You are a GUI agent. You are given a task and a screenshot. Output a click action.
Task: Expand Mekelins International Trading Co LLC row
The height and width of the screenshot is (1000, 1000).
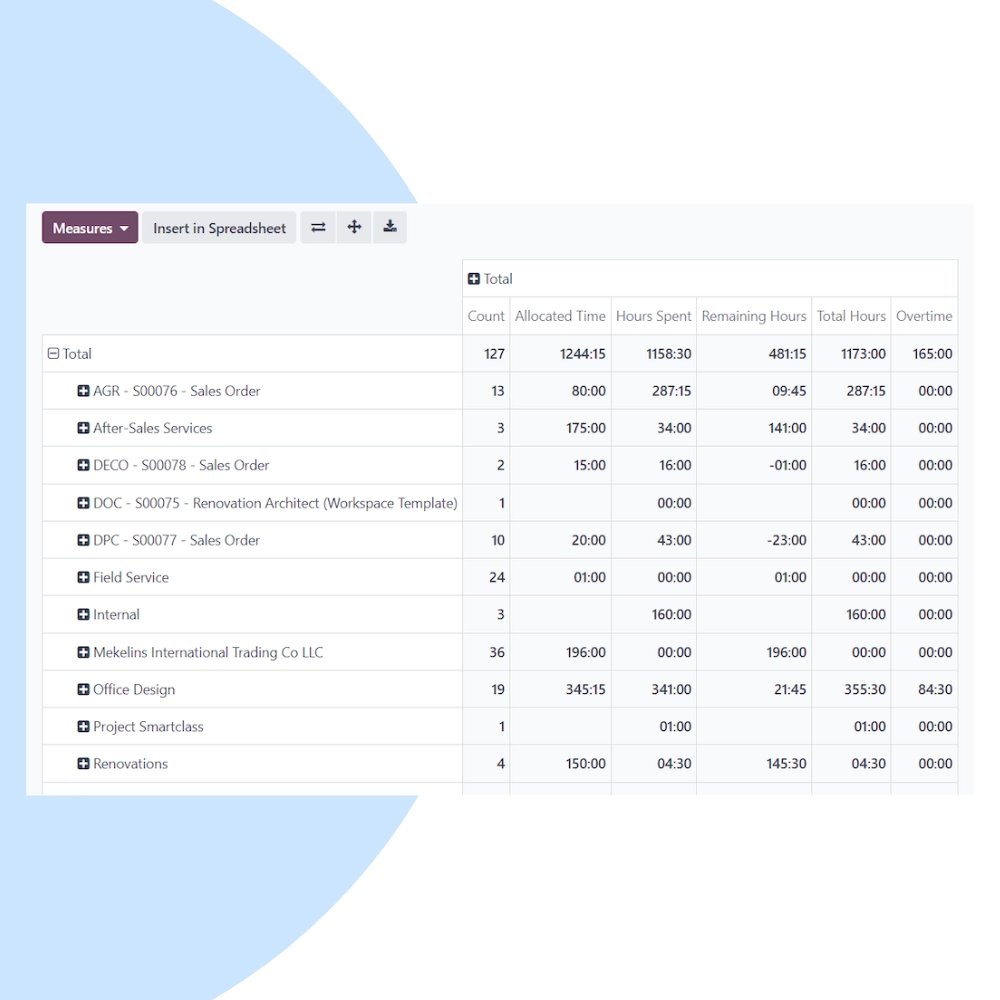click(x=84, y=651)
